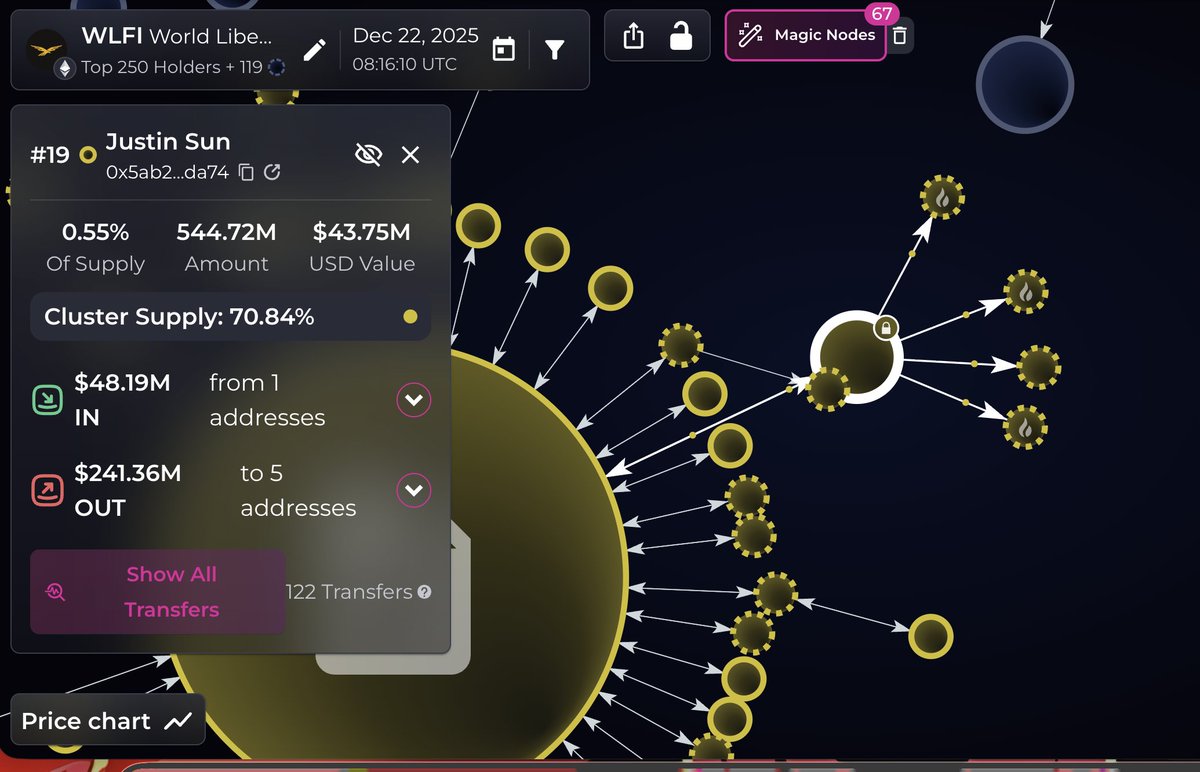Open the Price chart panel
Image resolution: width=1200 pixels, height=772 pixels.
[x=107, y=720]
